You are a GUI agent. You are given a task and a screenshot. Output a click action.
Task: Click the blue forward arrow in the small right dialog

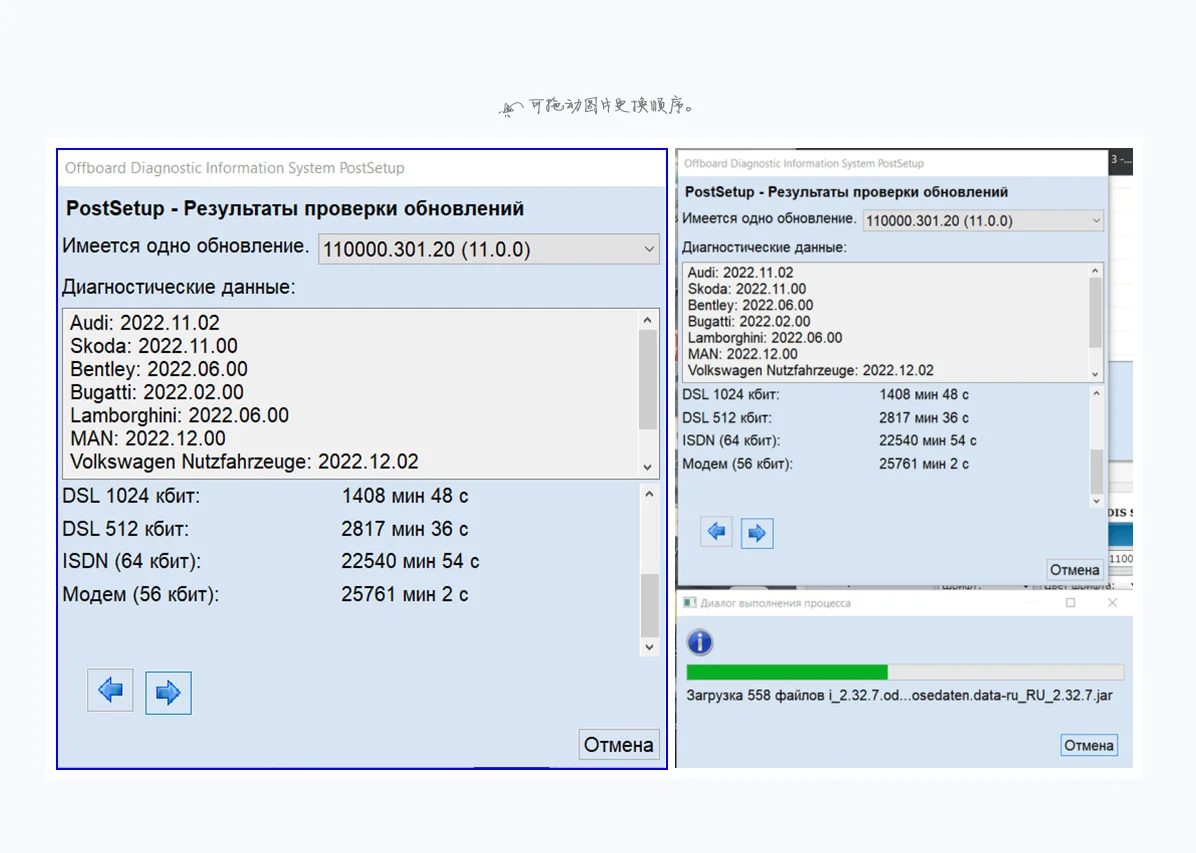pos(757,533)
